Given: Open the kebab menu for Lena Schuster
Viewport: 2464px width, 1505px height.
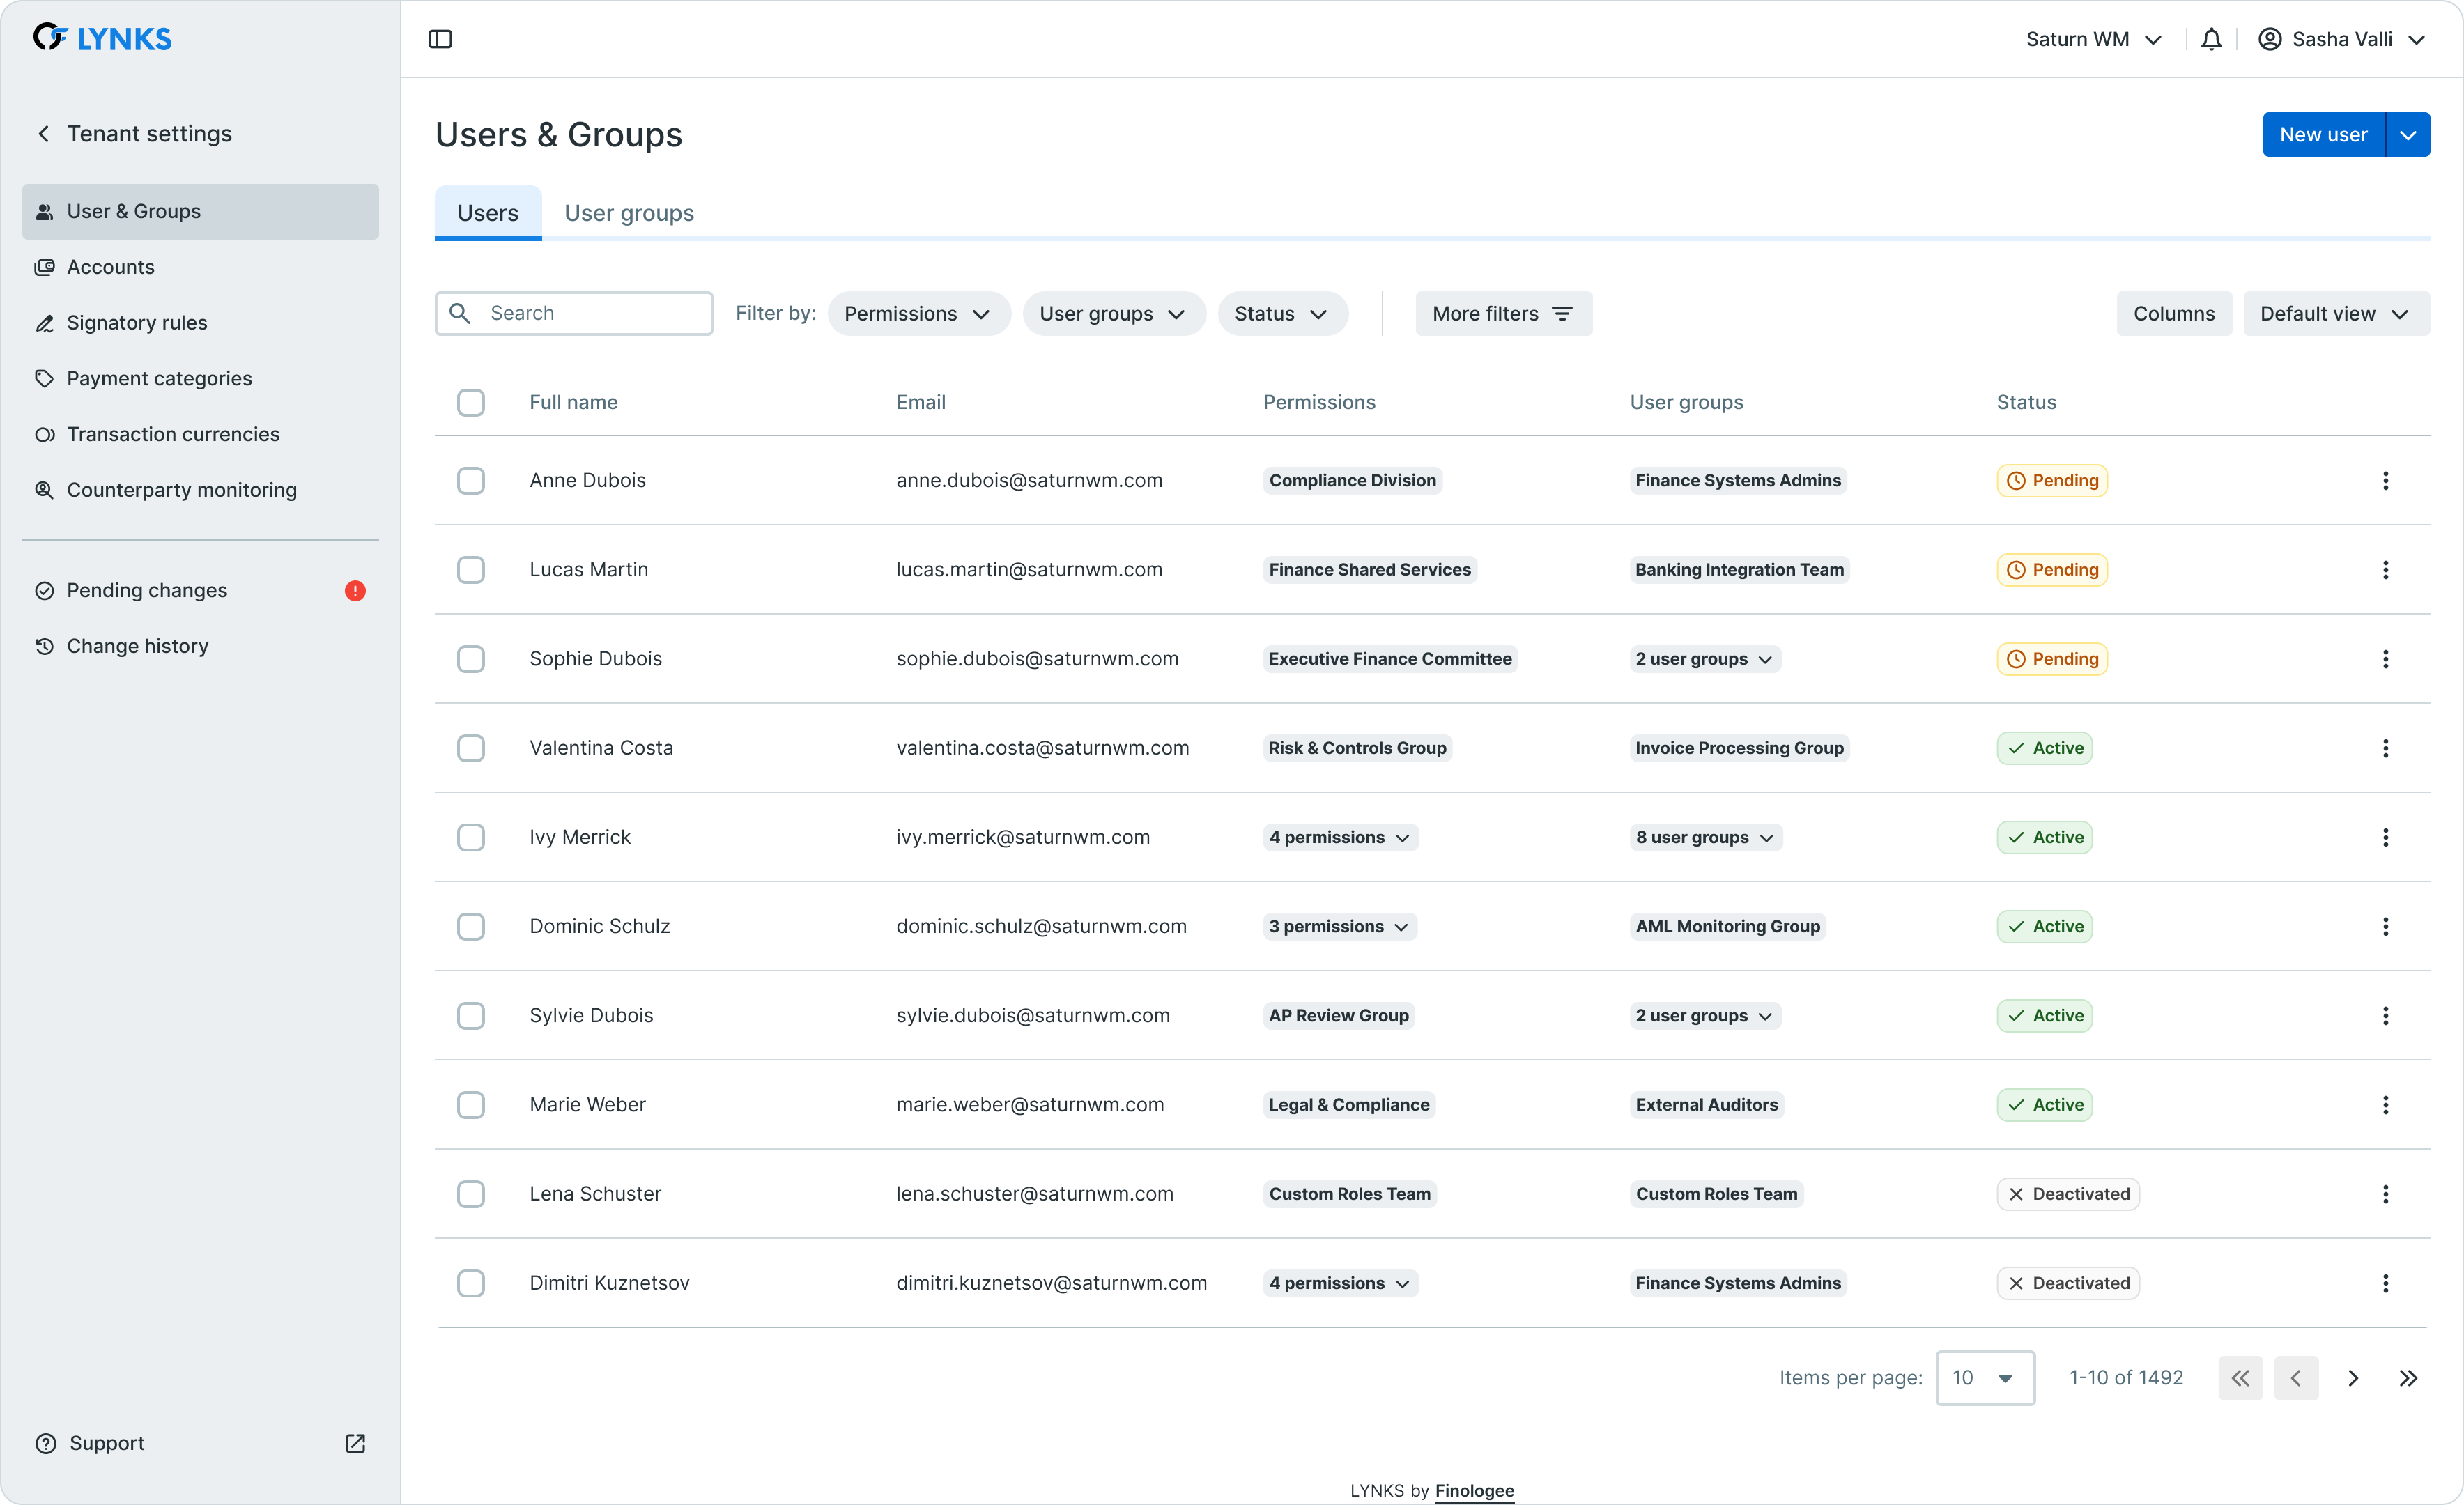Looking at the screenshot, I should click(2385, 1194).
